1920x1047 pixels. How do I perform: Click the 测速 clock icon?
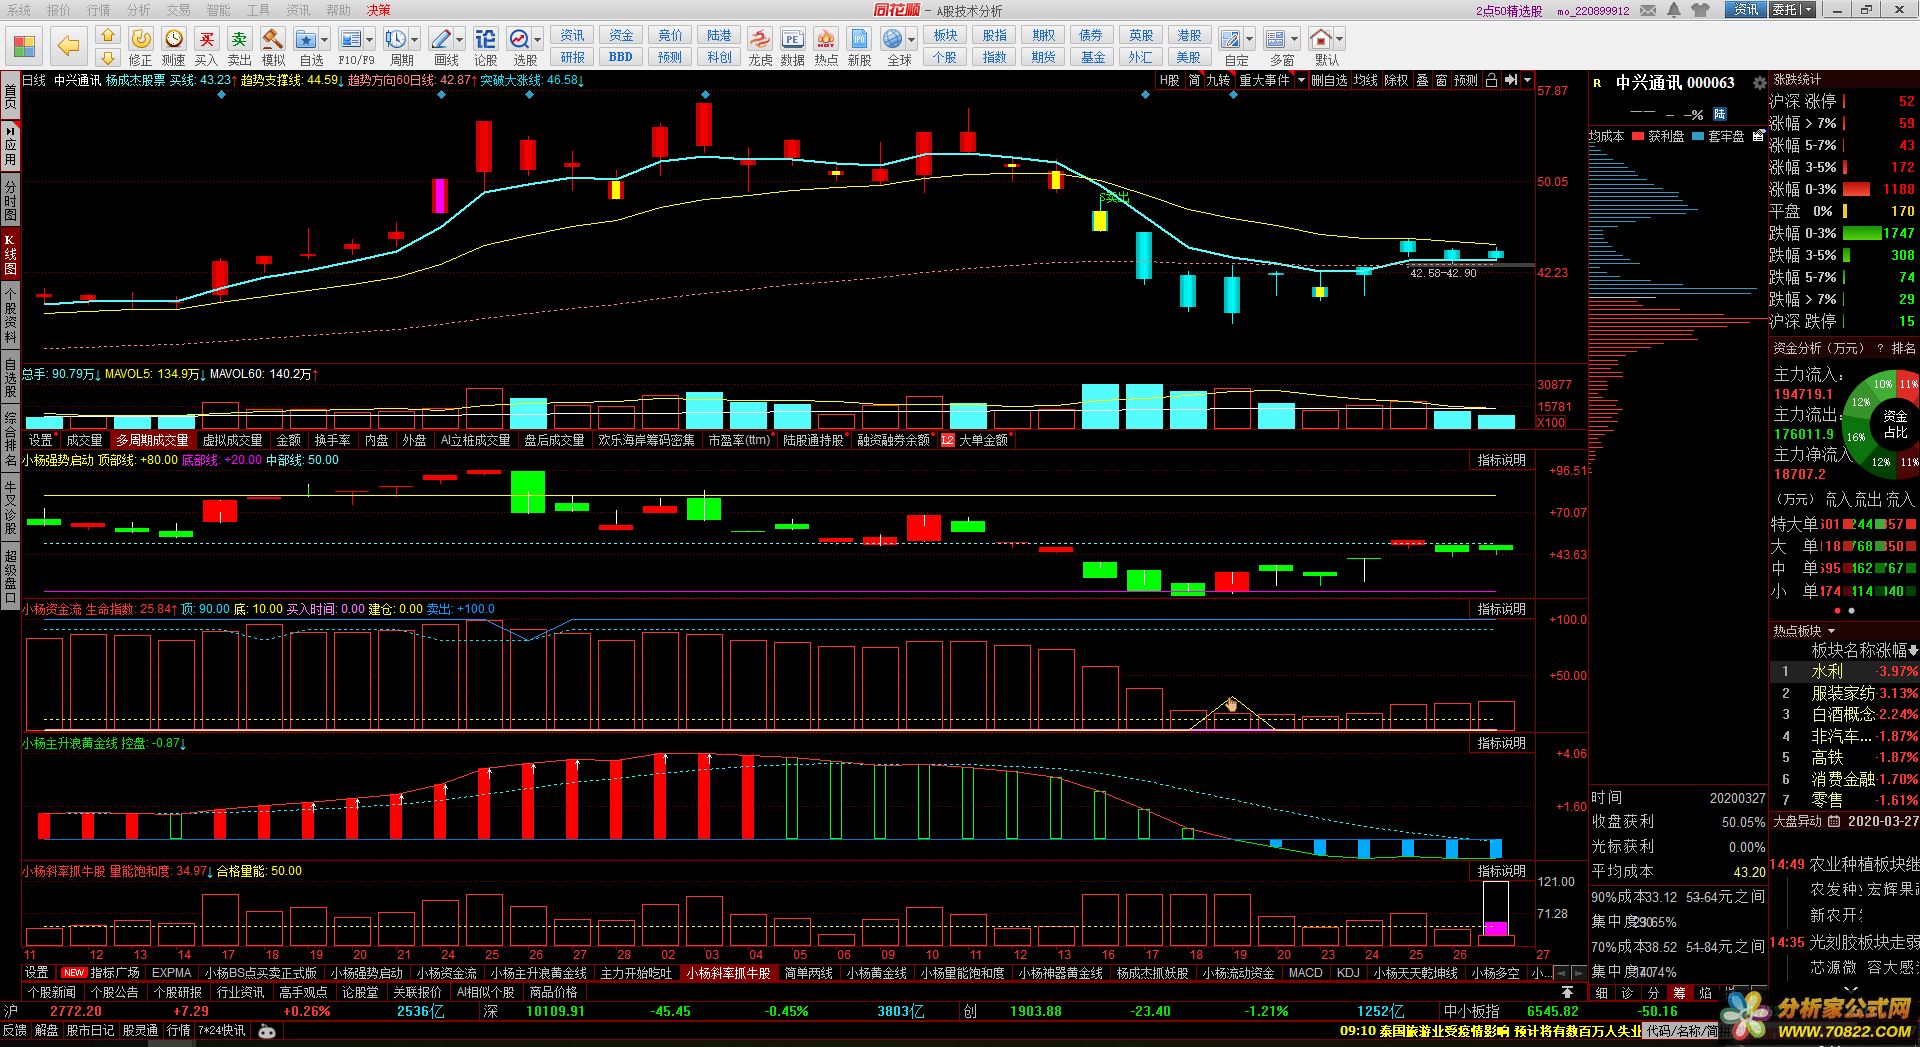(x=174, y=39)
